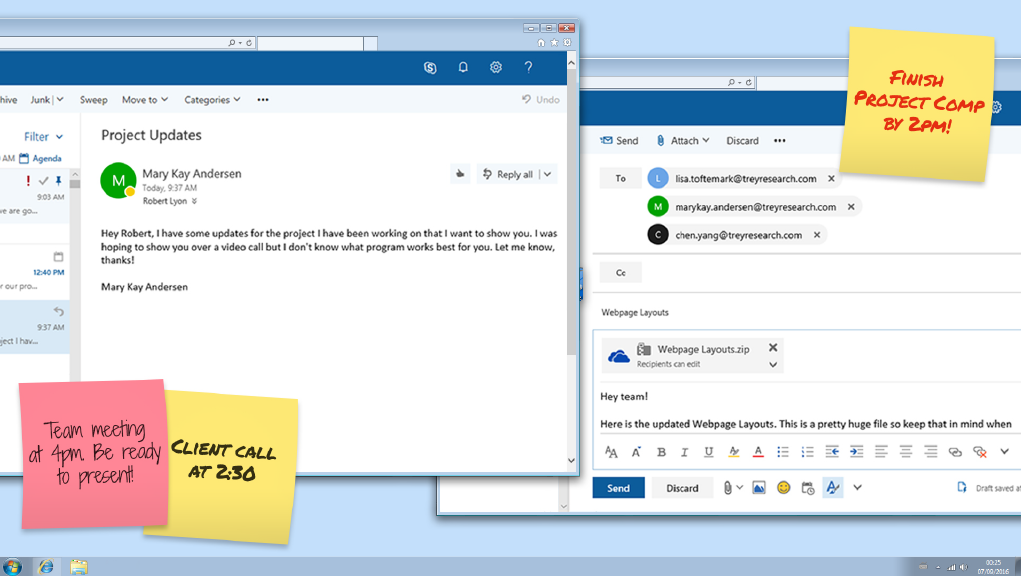1021x576 pixels.
Task: Send the email with the blue Send button
Action: [619, 487]
